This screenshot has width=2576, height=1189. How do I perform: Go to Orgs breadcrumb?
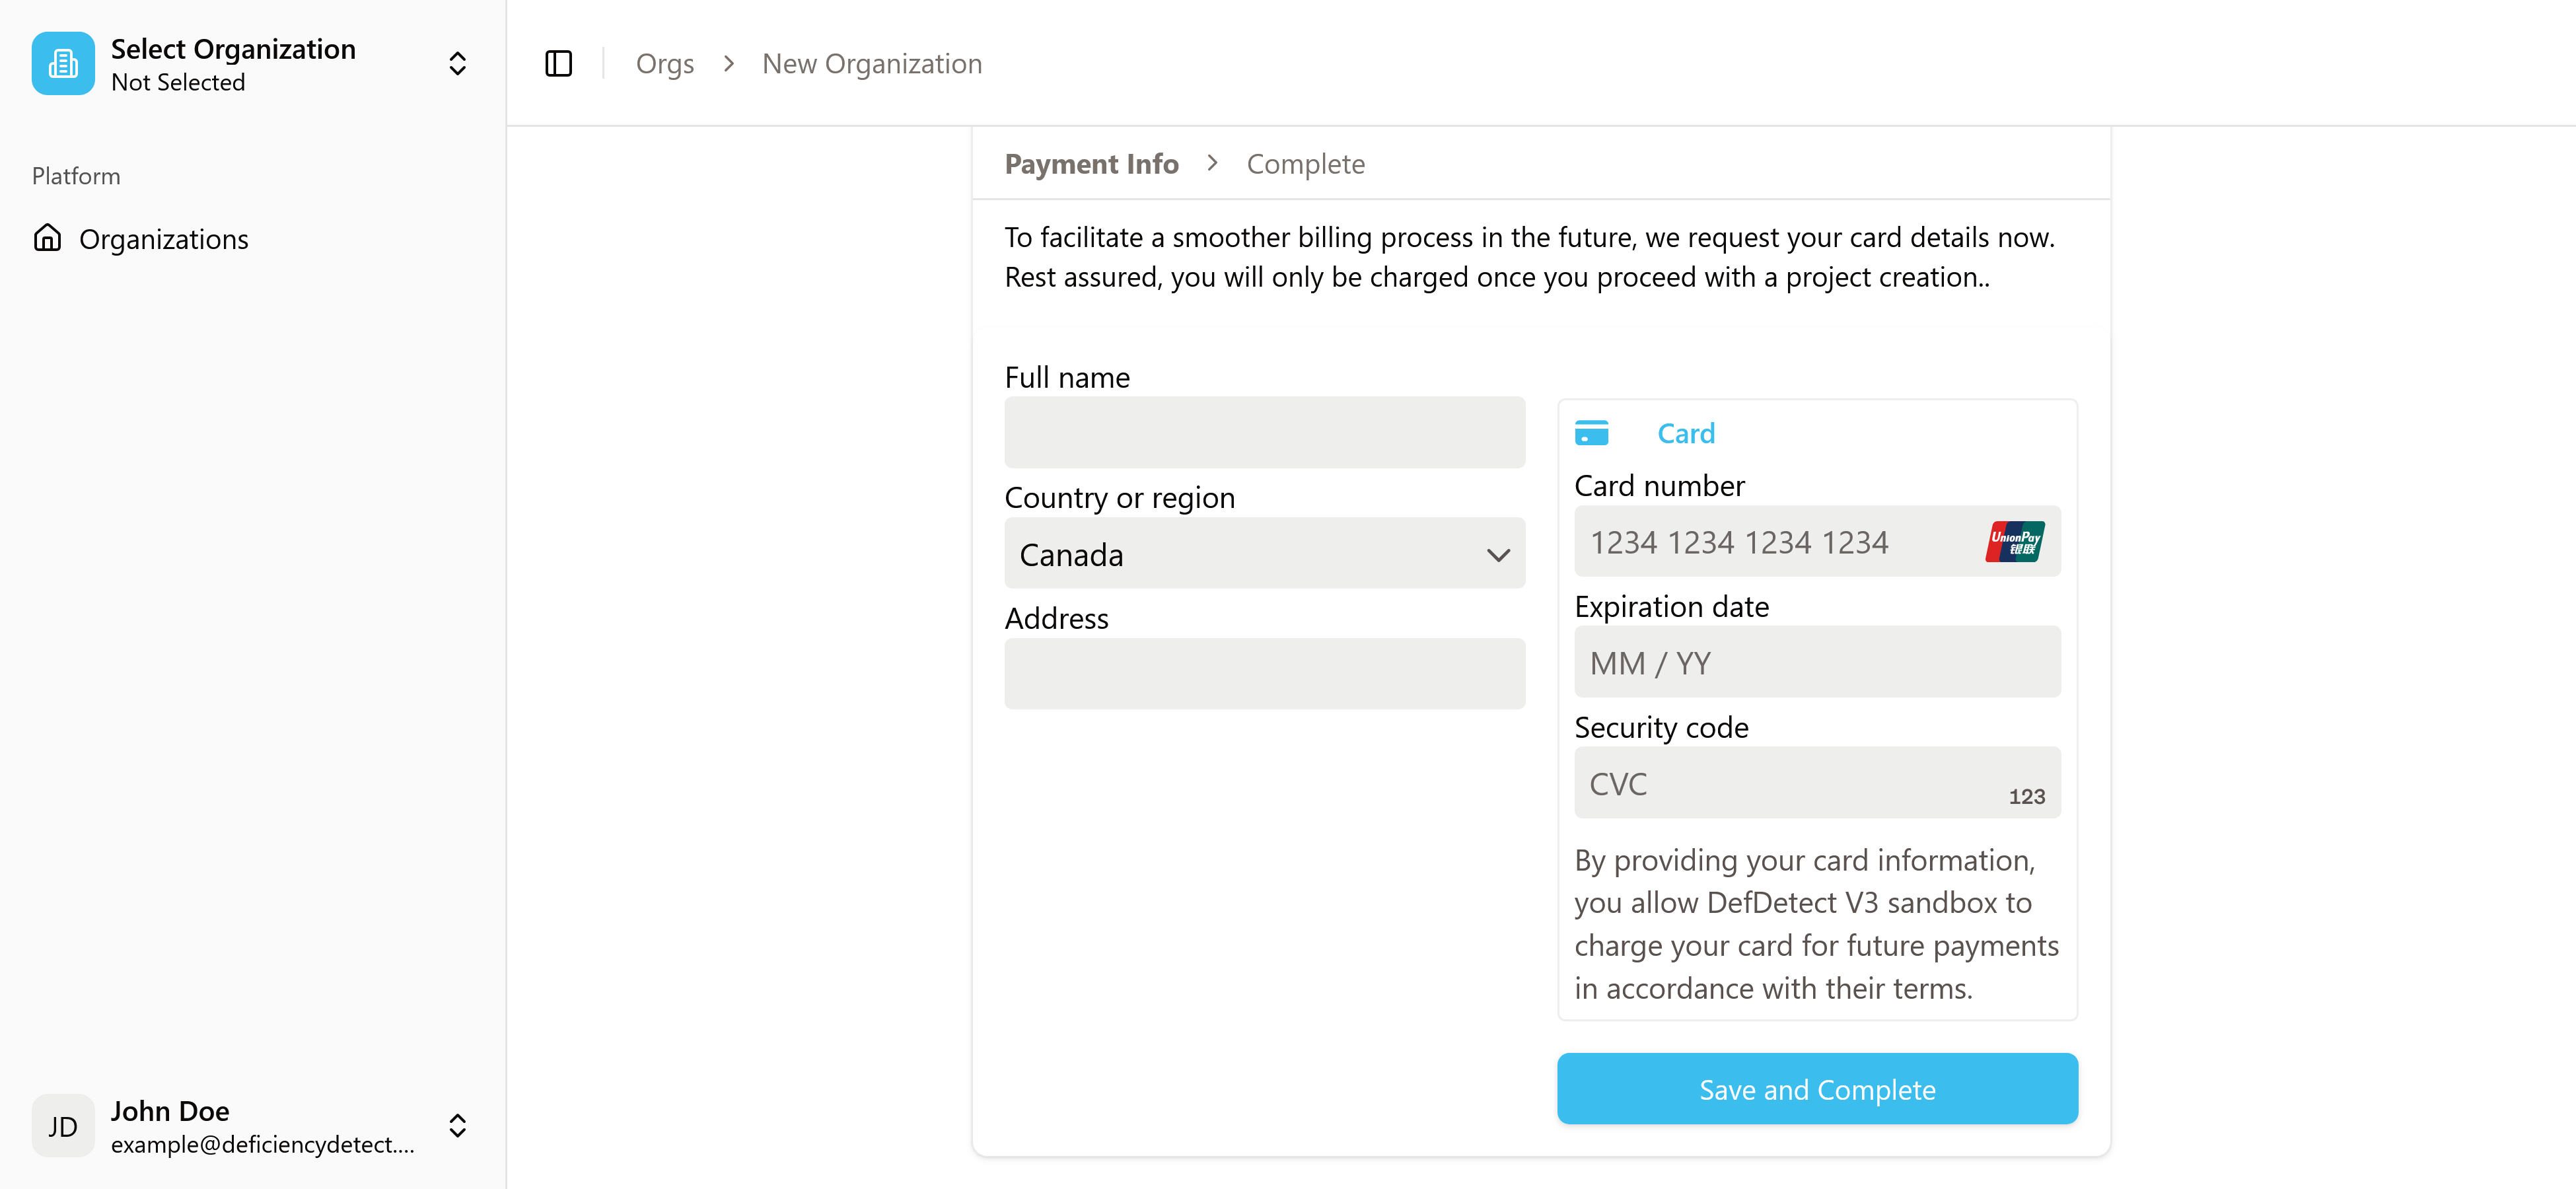tap(665, 64)
